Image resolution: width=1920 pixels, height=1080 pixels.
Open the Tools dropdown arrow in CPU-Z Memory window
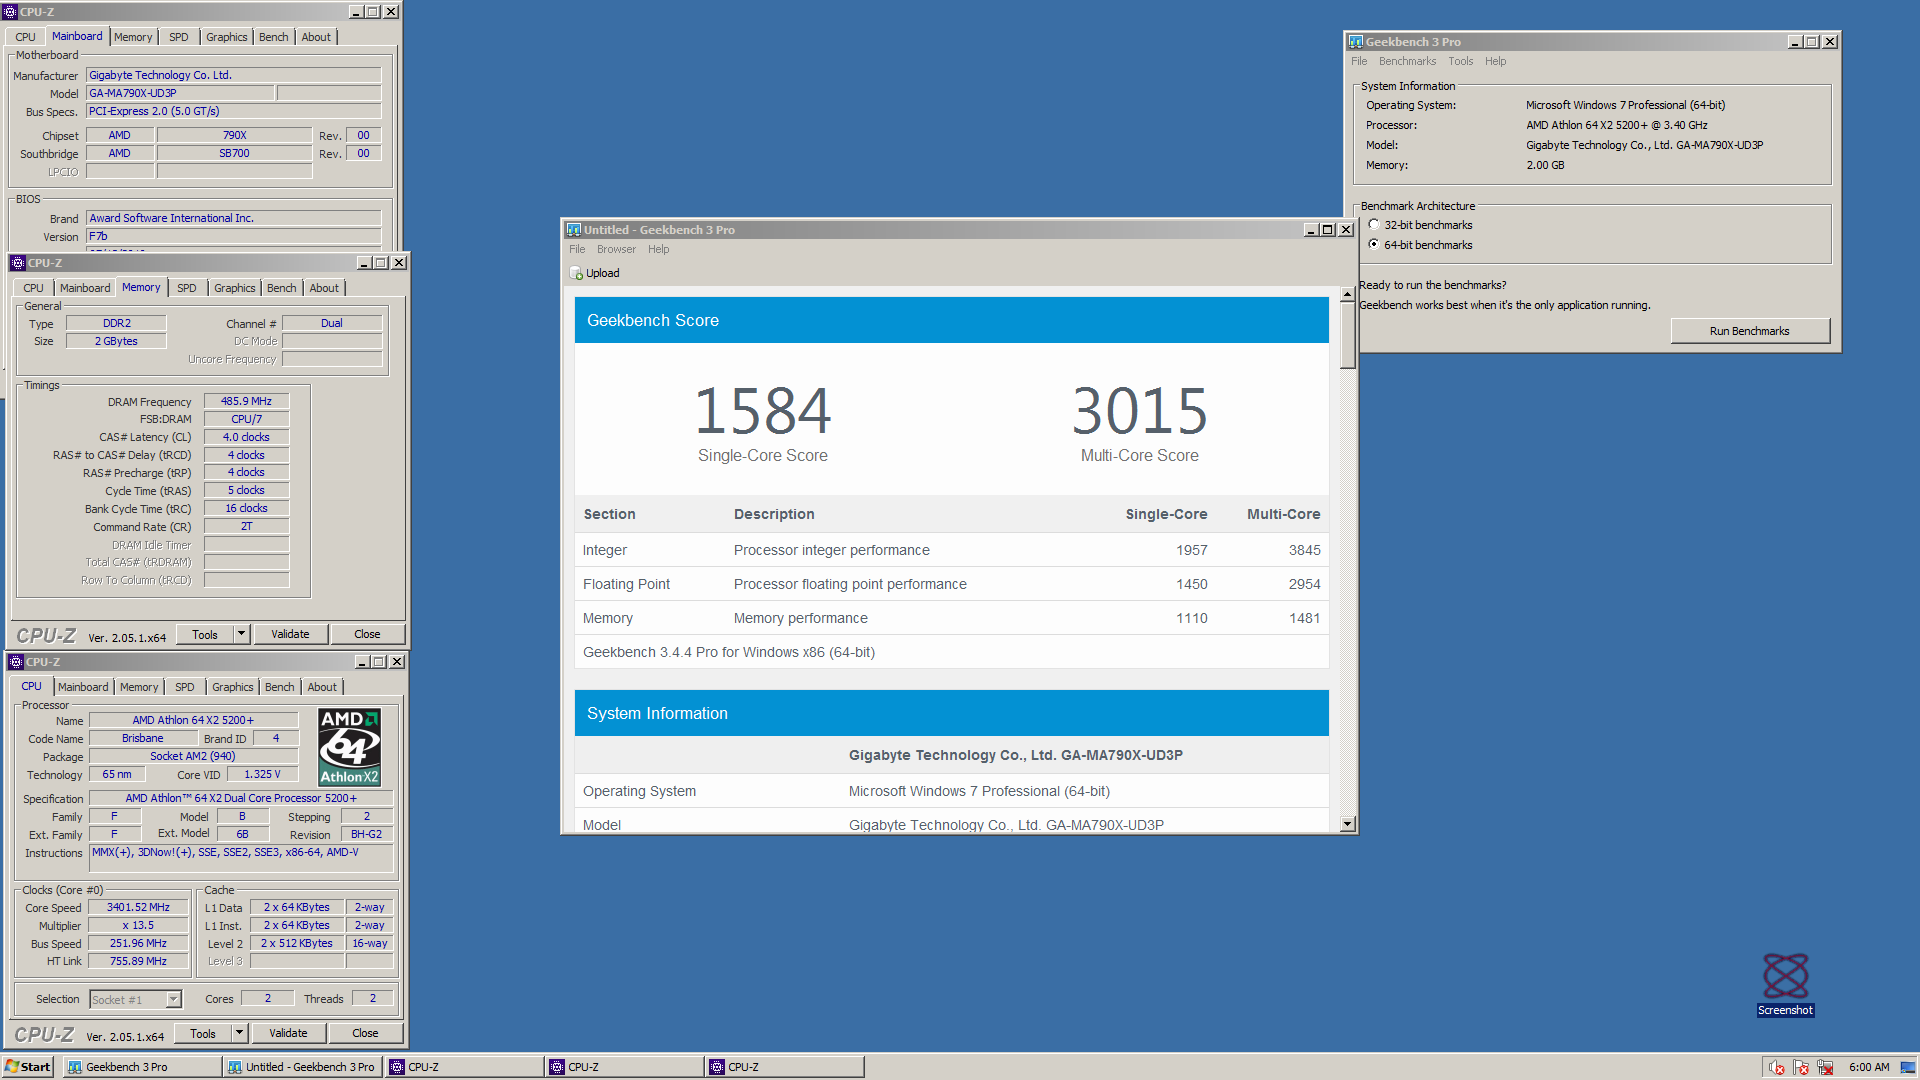coord(241,634)
